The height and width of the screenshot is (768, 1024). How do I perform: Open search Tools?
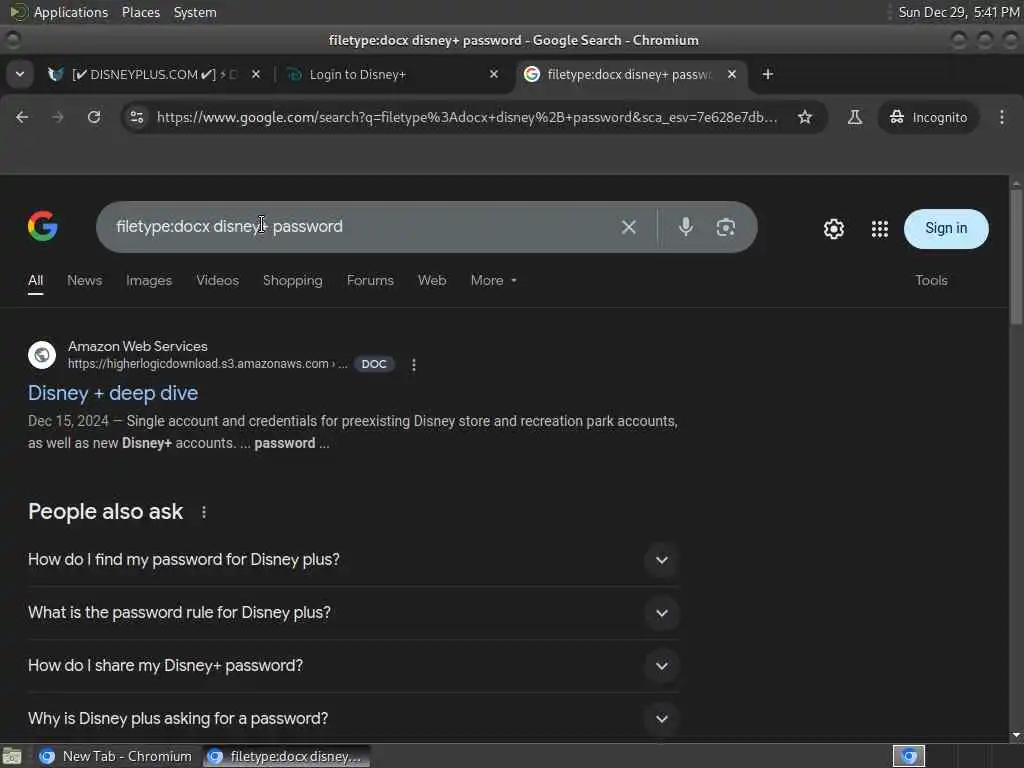click(931, 281)
